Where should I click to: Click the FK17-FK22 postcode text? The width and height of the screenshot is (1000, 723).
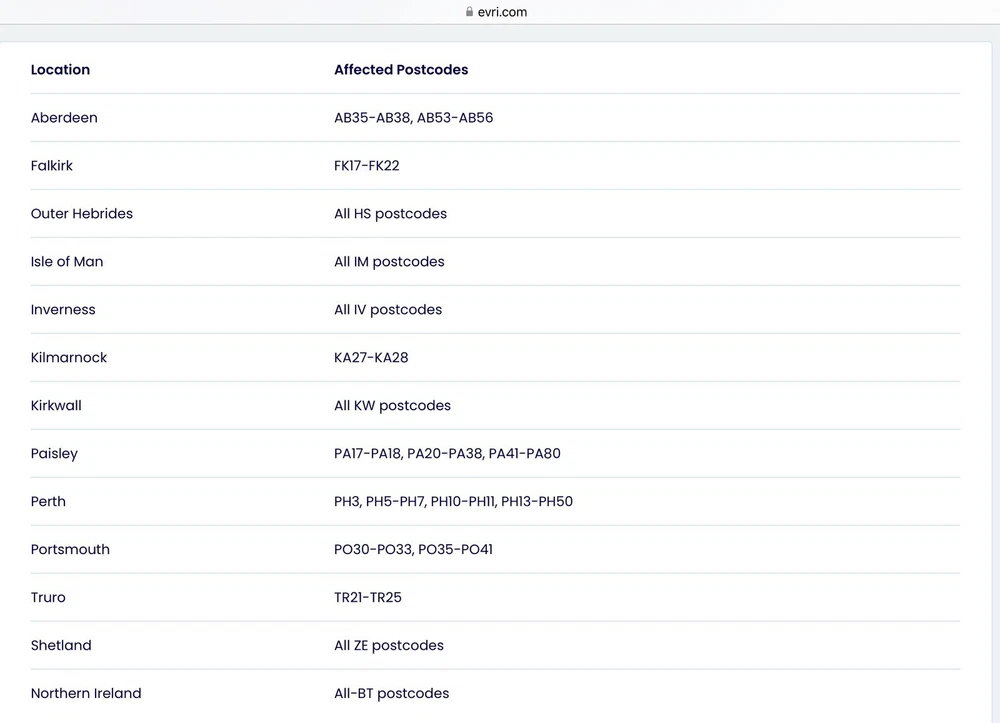(366, 166)
